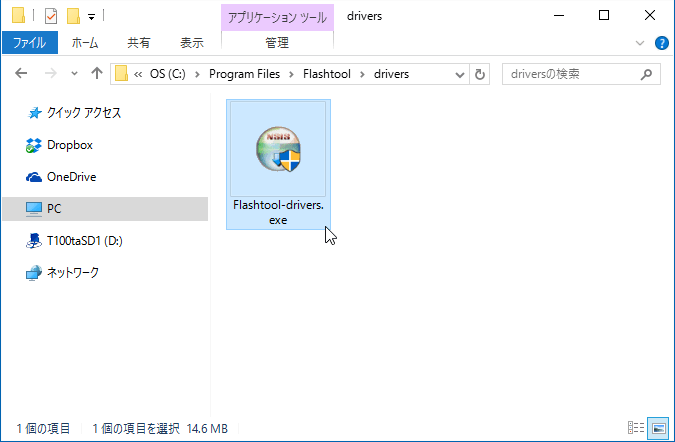Click the Dropbox logo icon
675x442 pixels.
(x=34, y=145)
